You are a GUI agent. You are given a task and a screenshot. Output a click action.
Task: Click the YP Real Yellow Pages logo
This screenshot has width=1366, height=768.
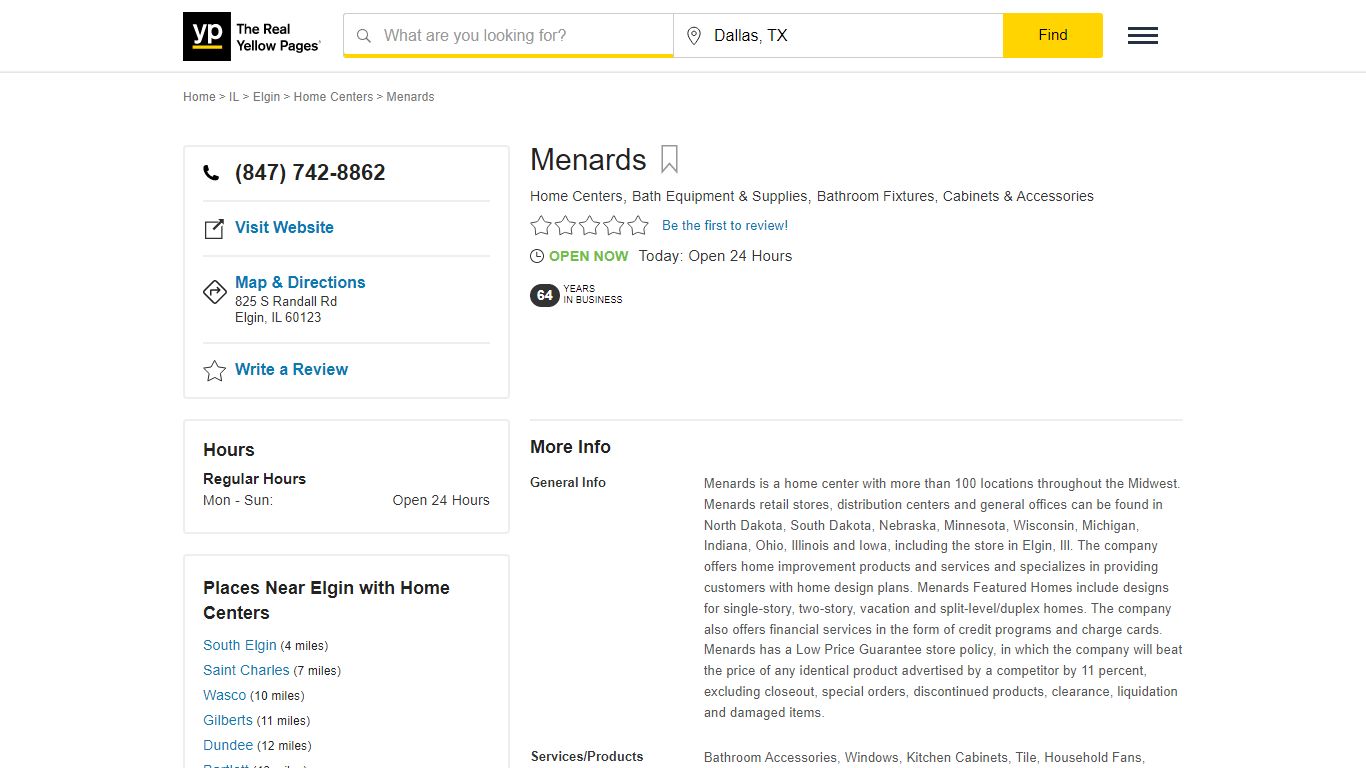click(252, 37)
